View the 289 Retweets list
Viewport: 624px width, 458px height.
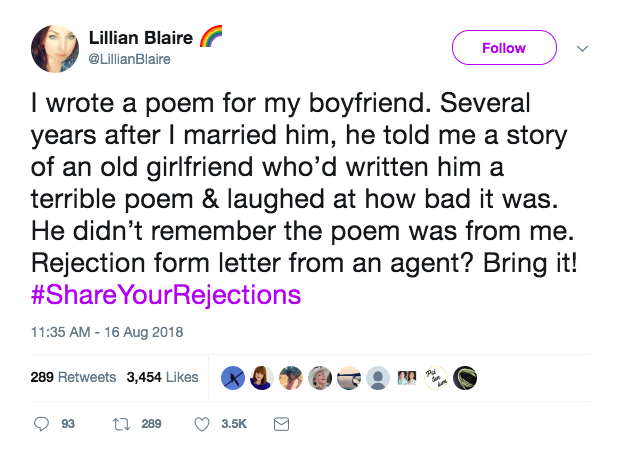(x=72, y=377)
